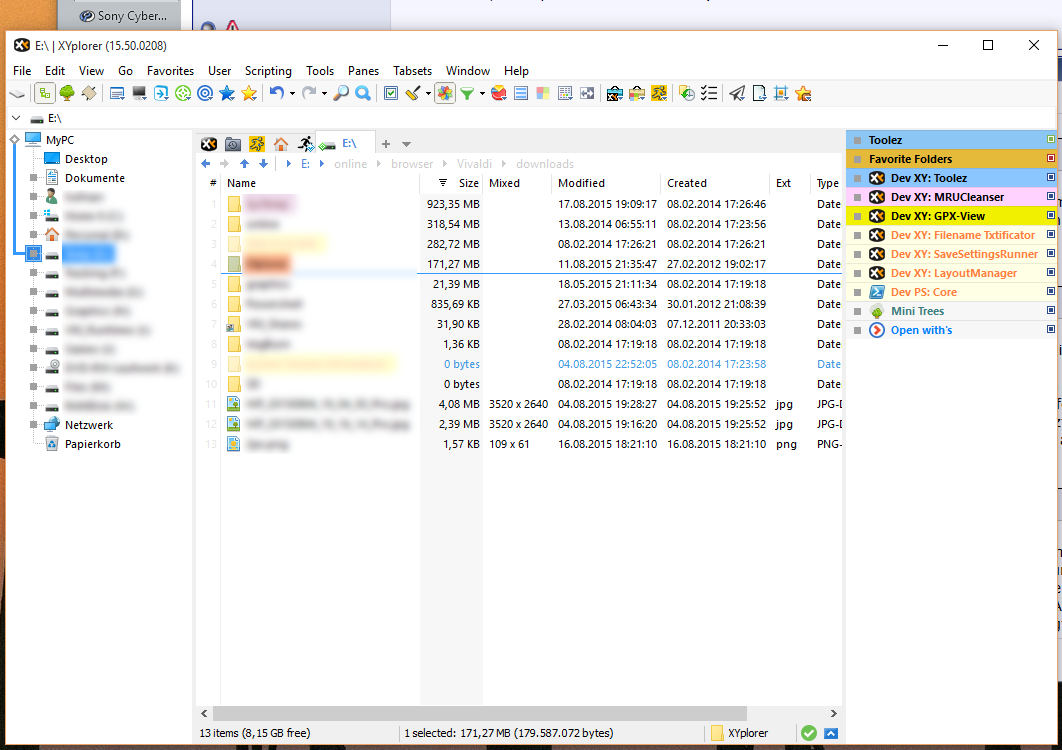Click the Undo arrow toolbar icon
Viewport: 1062px width, 750px height.
click(276, 93)
